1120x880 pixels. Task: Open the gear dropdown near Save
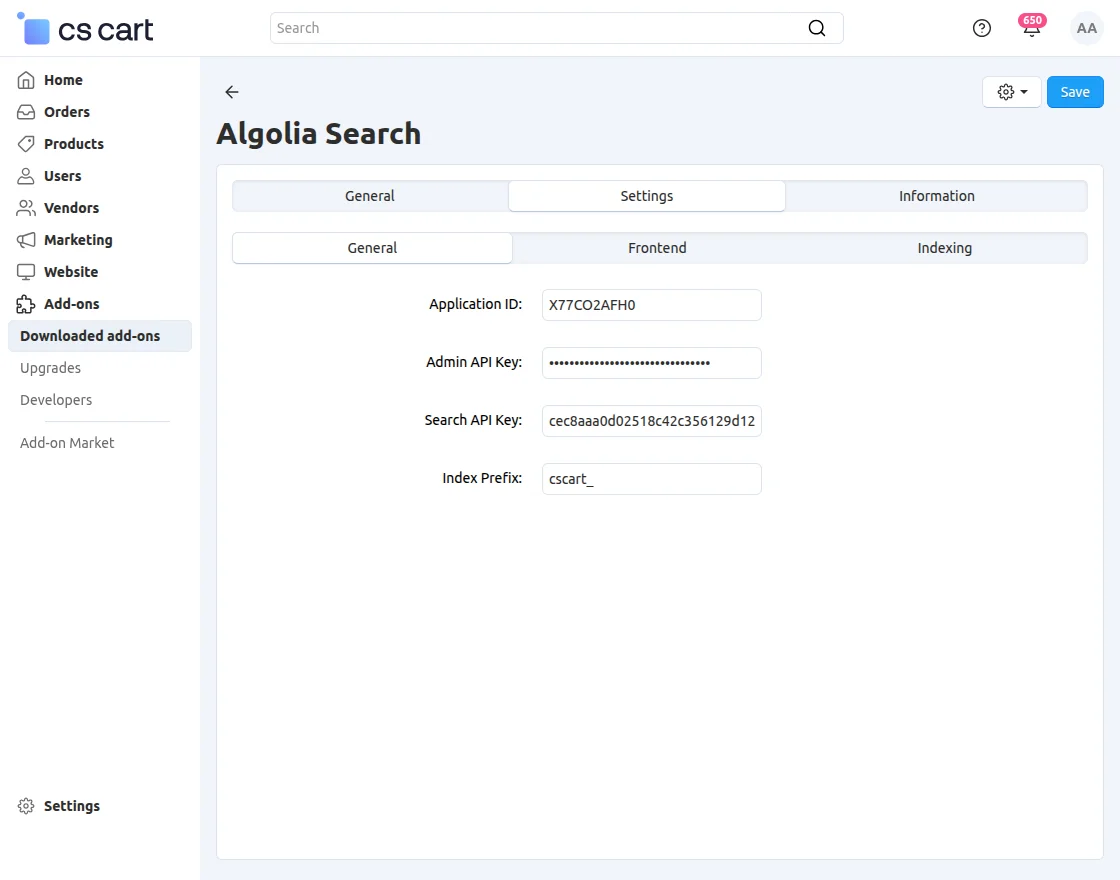(x=1011, y=91)
